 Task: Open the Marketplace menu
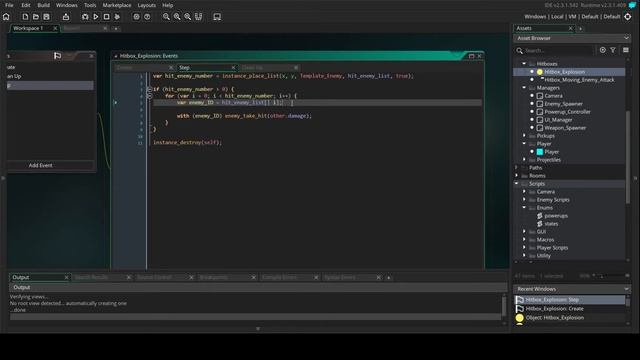tap(117, 5)
